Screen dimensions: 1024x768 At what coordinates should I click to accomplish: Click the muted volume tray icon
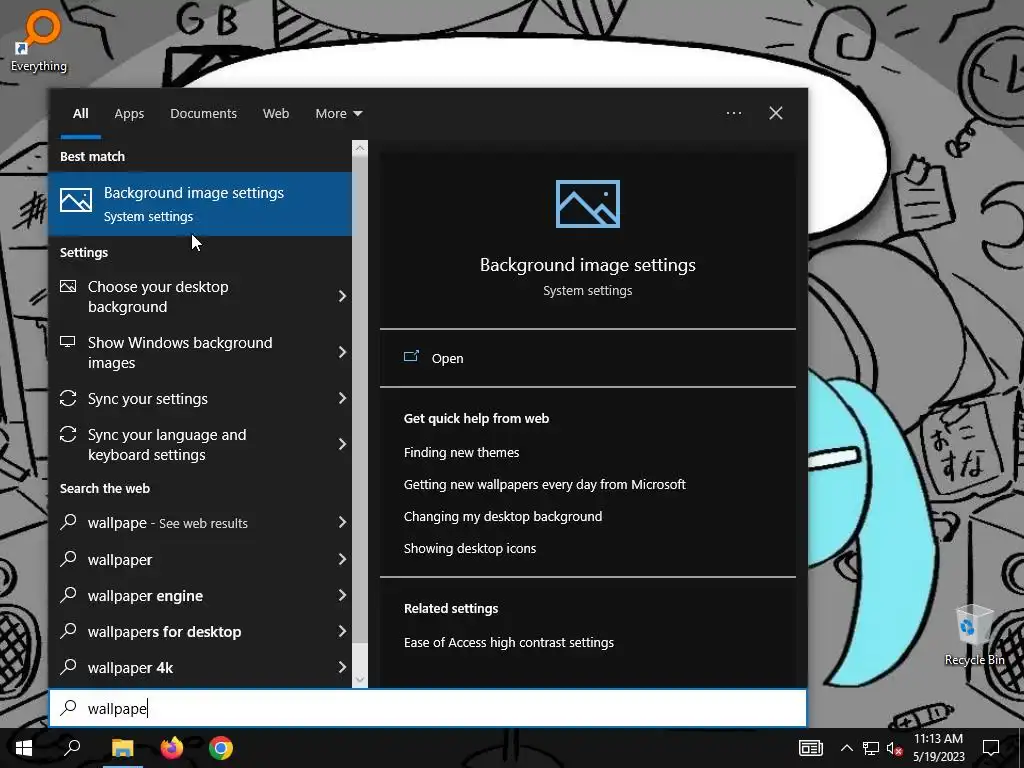[895, 748]
